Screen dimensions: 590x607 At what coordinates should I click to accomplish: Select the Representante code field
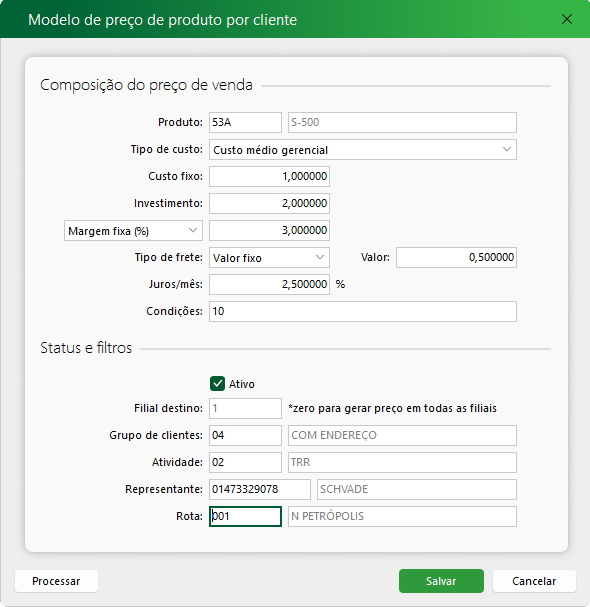click(260, 489)
